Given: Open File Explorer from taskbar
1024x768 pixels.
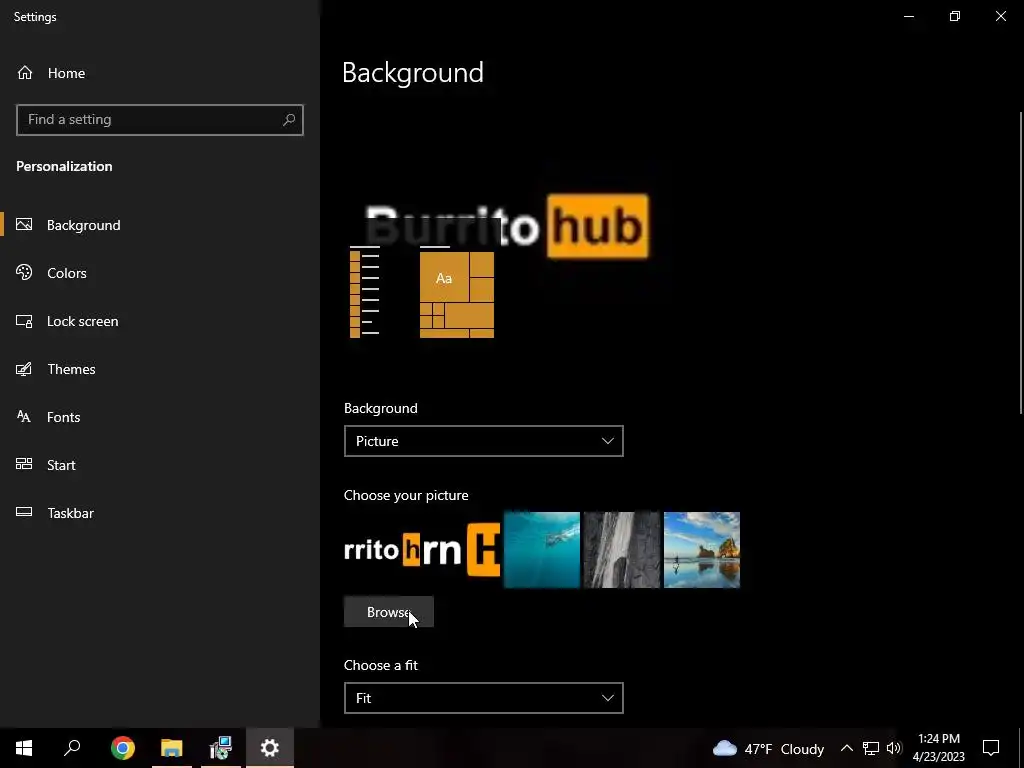Looking at the screenshot, I should 172,748.
